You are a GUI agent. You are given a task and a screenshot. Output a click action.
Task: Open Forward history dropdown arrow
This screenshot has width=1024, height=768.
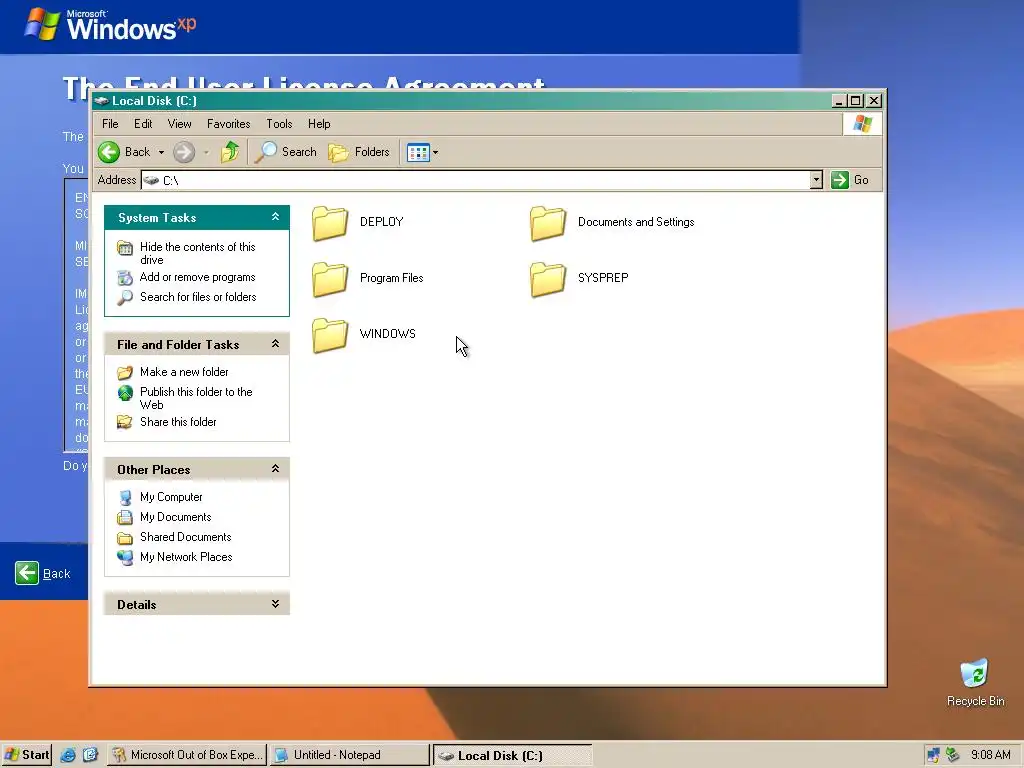point(206,152)
